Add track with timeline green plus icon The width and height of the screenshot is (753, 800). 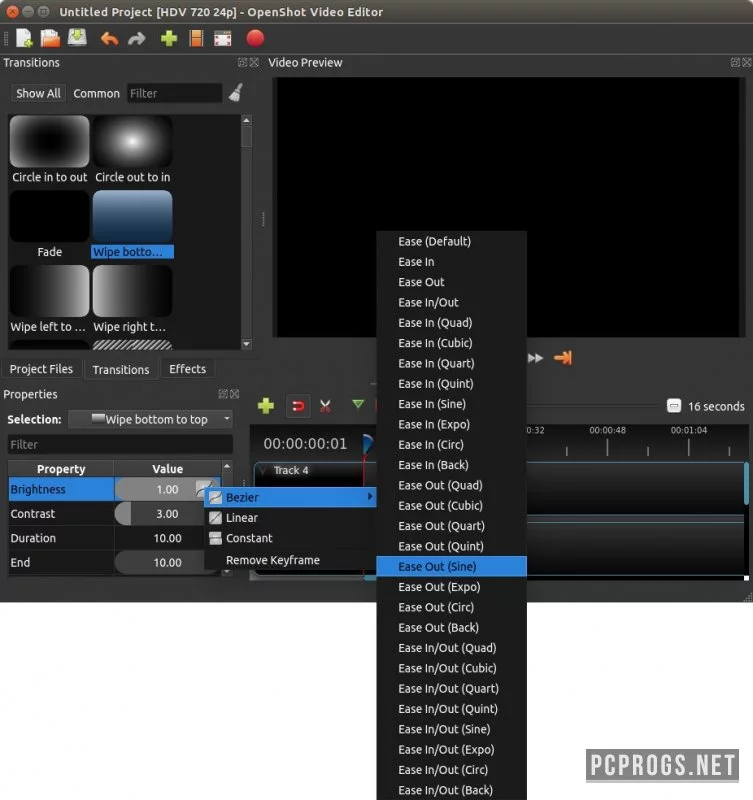point(266,406)
